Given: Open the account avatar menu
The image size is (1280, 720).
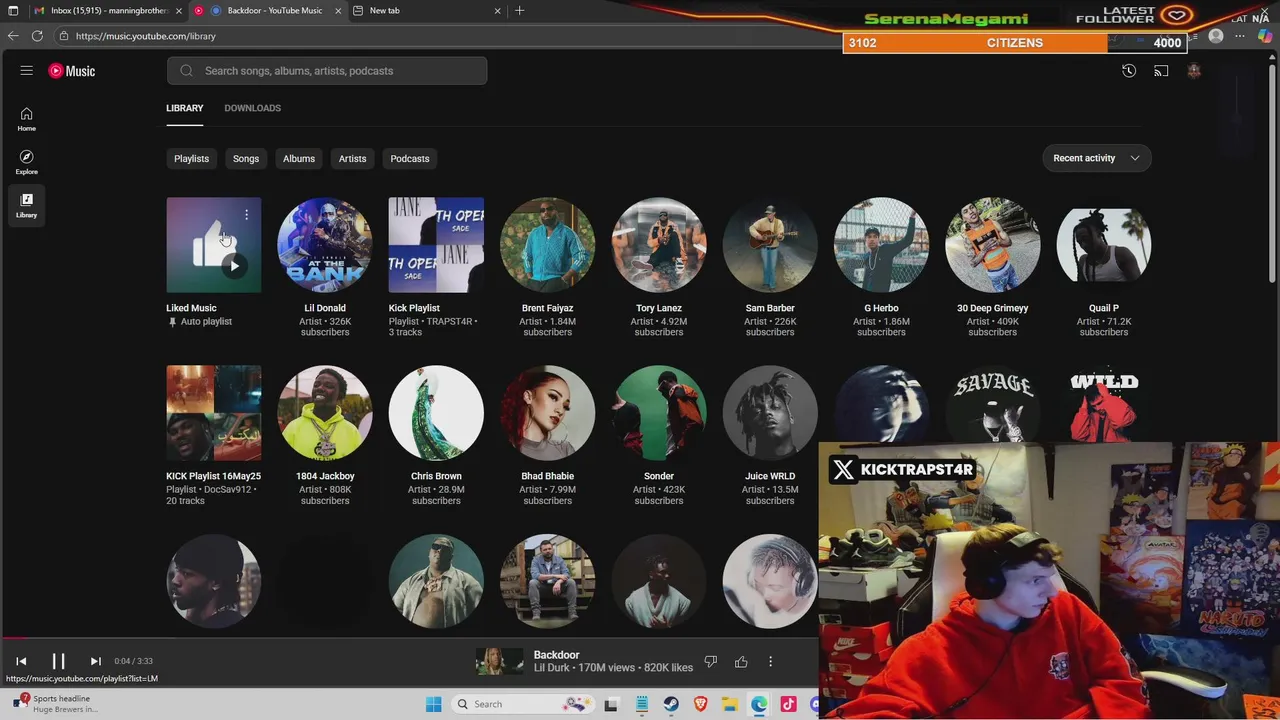Looking at the screenshot, I should (1193, 71).
